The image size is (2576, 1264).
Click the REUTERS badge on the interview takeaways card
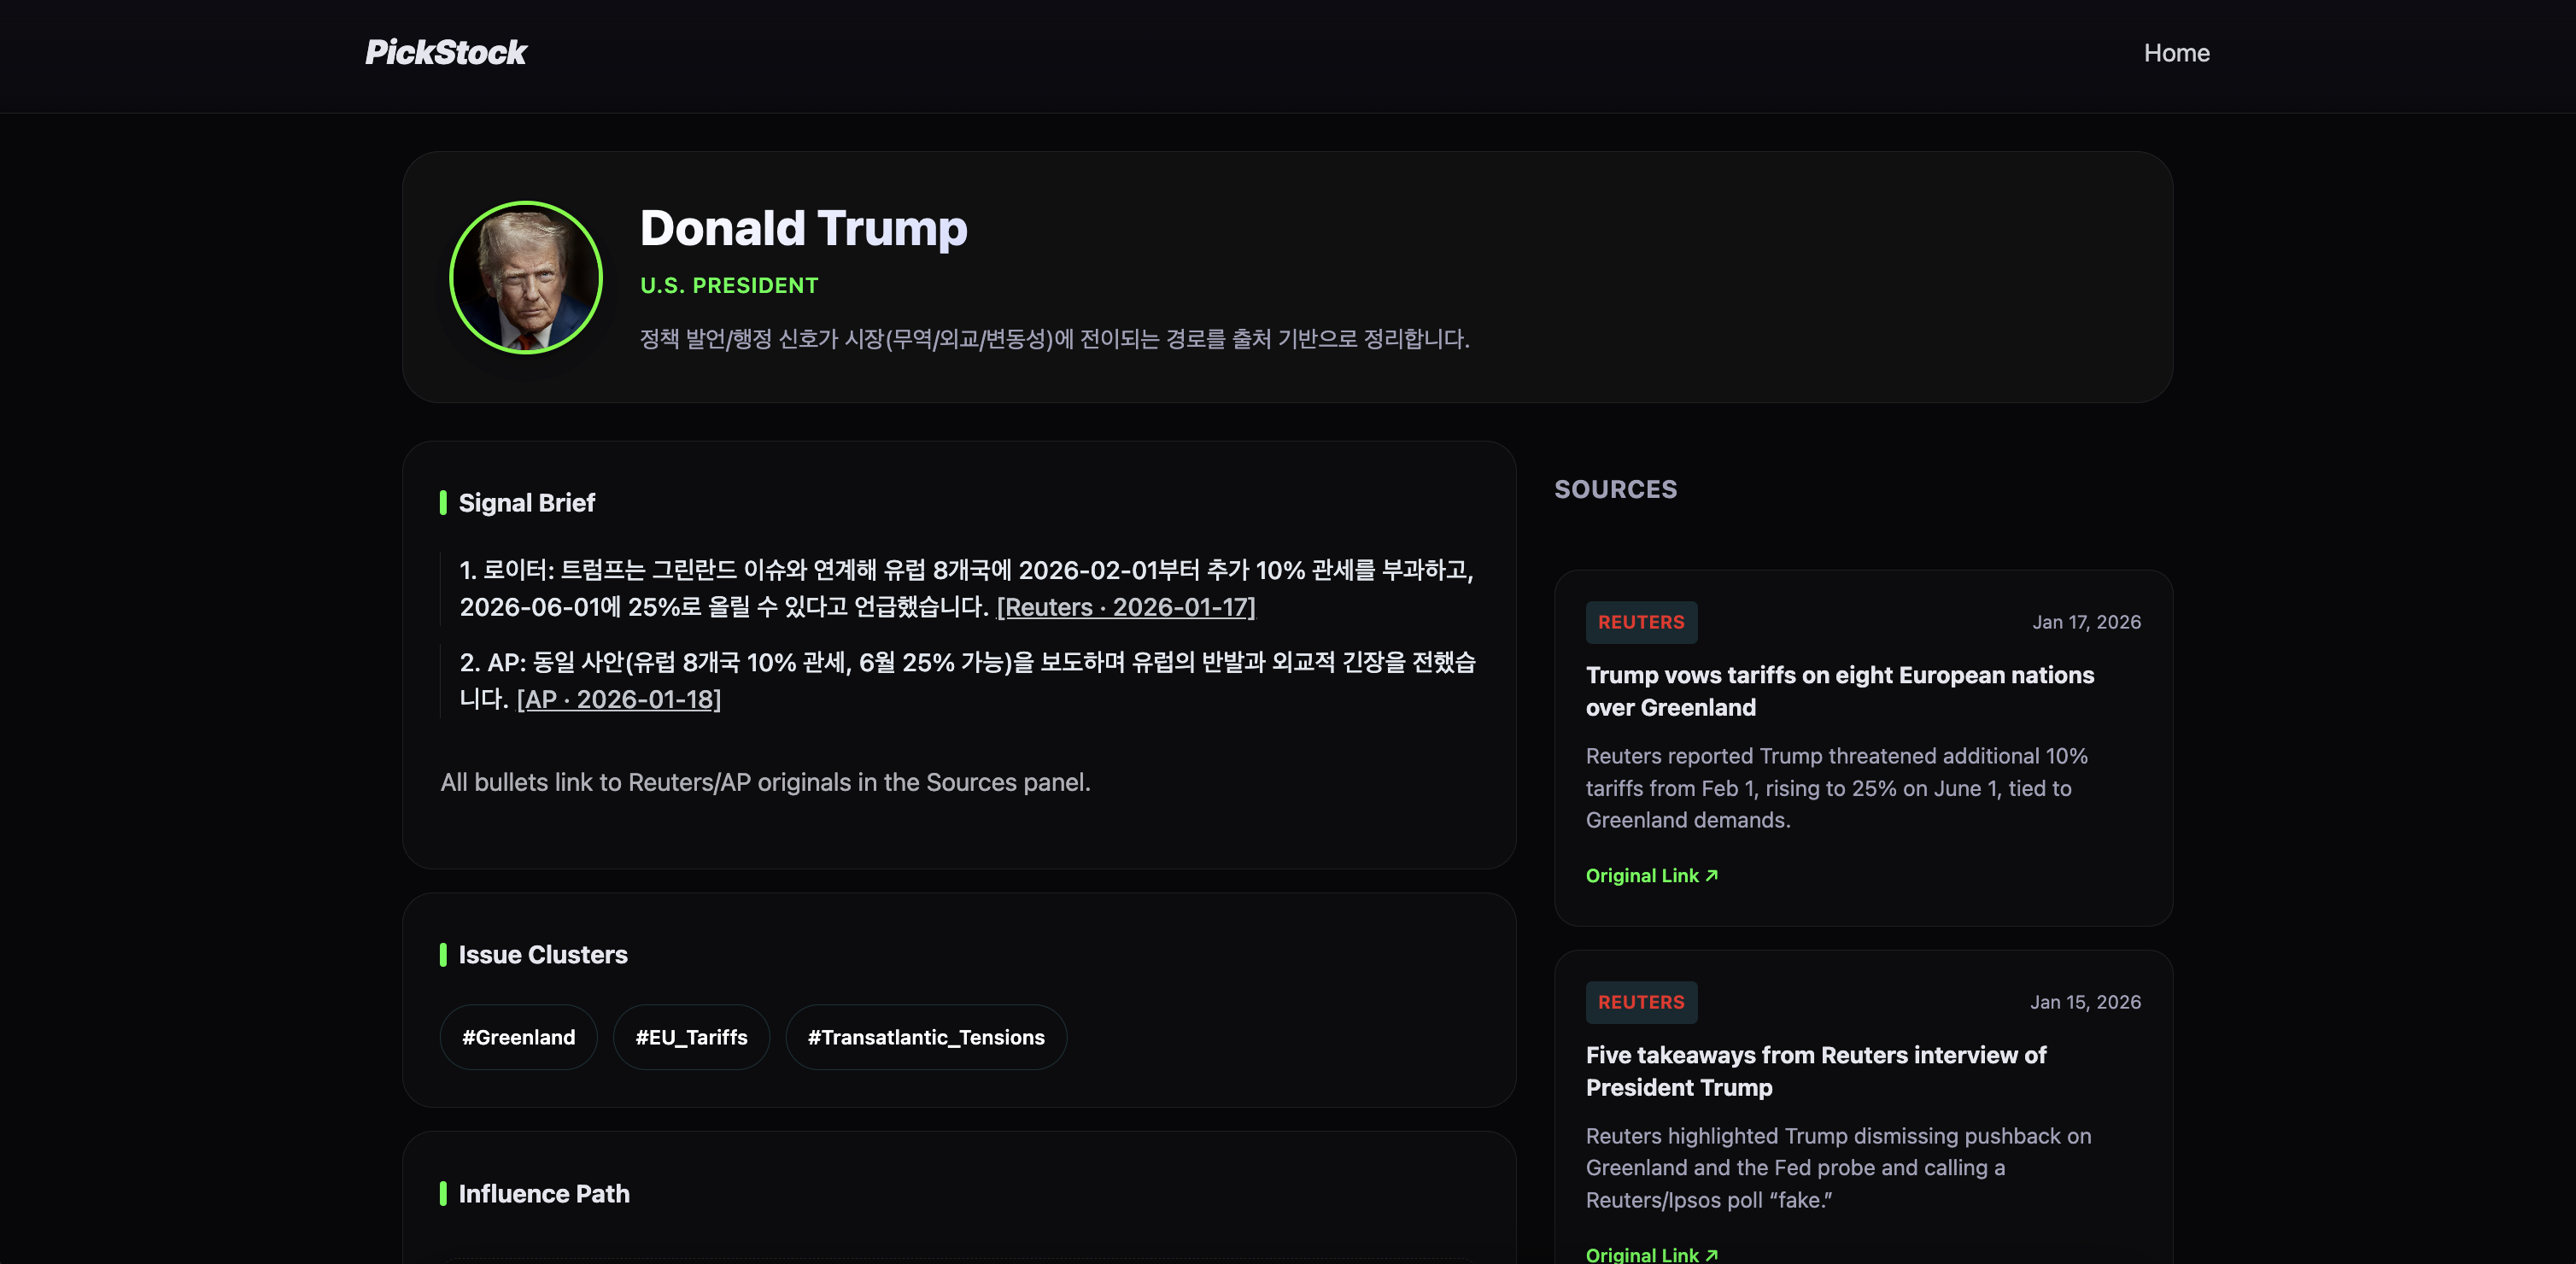1641,1002
